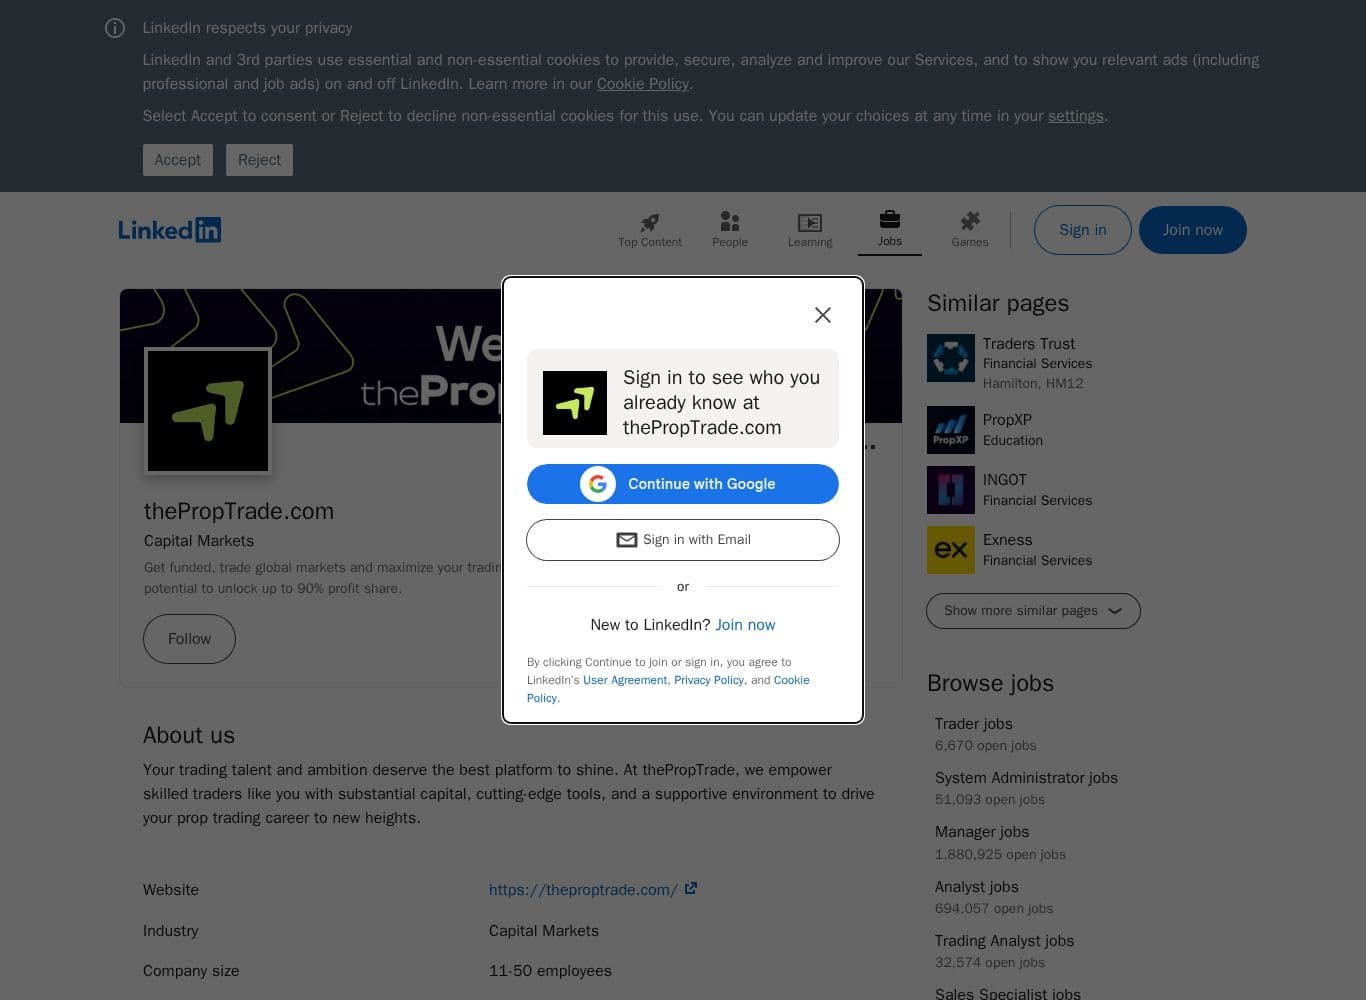Screen dimensions: 1366x1000
Task: Click 6,670 open jobs count
Action: [985, 746]
